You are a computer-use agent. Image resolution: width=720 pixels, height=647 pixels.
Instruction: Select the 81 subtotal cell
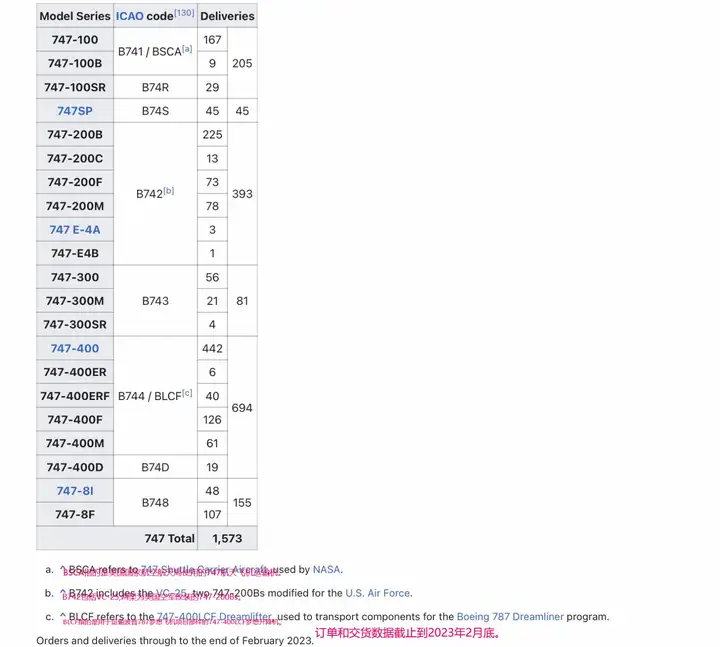(242, 301)
